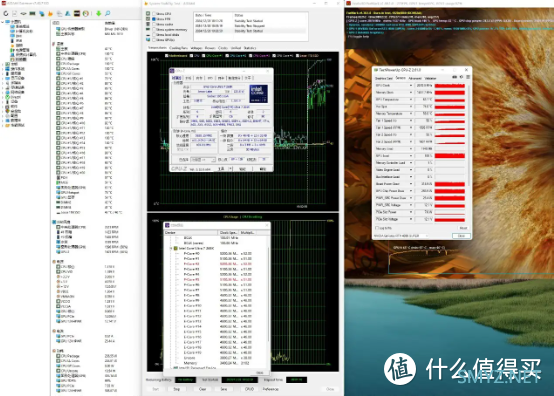Open the GPU selection dropdown in GPU-Z
The image size is (554, 396).
click(401, 236)
